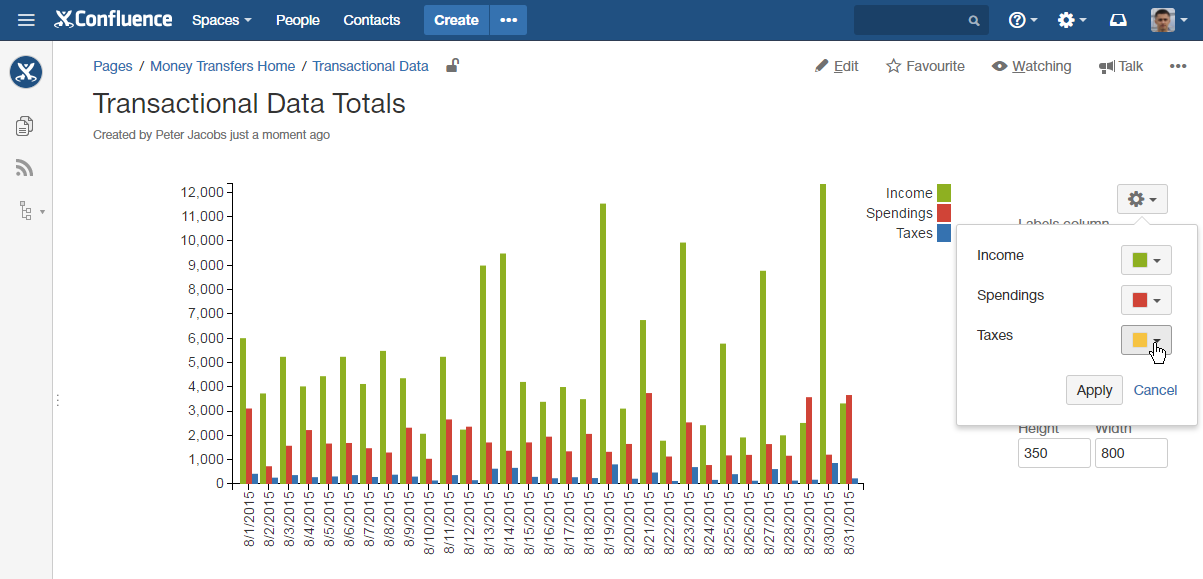The height and width of the screenshot is (579, 1203).
Task: Go to the People menu item
Action: [297, 20]
